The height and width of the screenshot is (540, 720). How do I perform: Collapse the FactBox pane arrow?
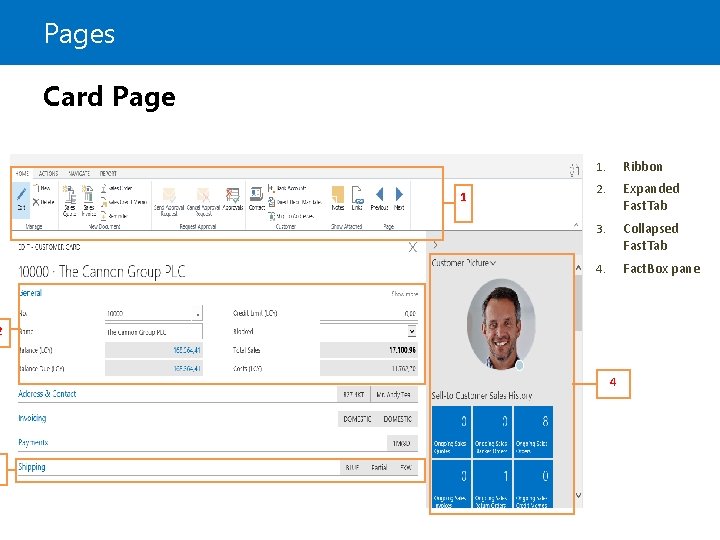pyautogui.click(x=435, y=245)
